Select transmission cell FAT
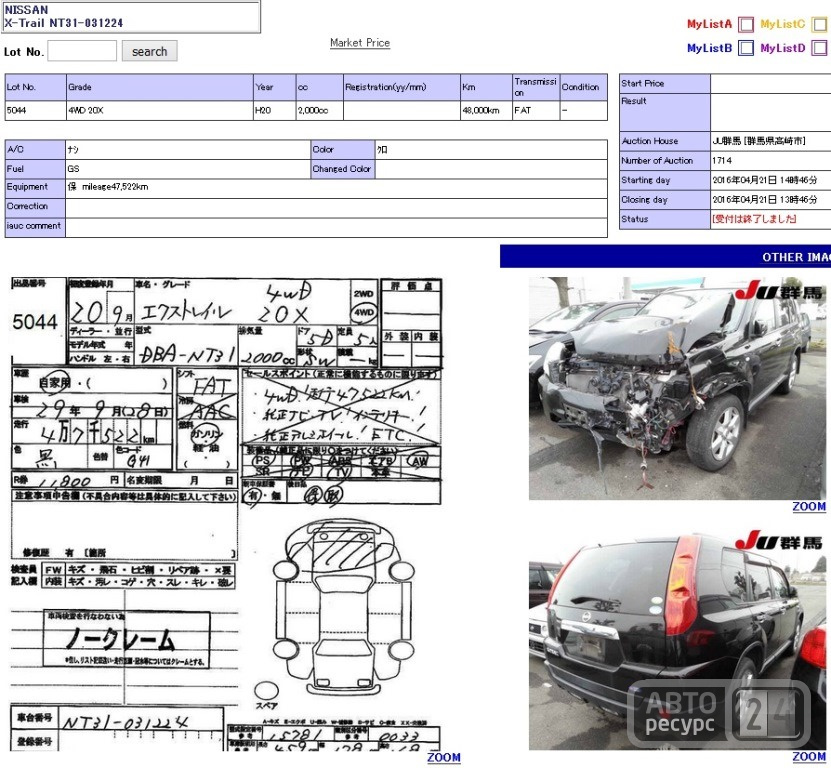Image resolution: width=831 pixels, height=768 pixels. (536, 110)
